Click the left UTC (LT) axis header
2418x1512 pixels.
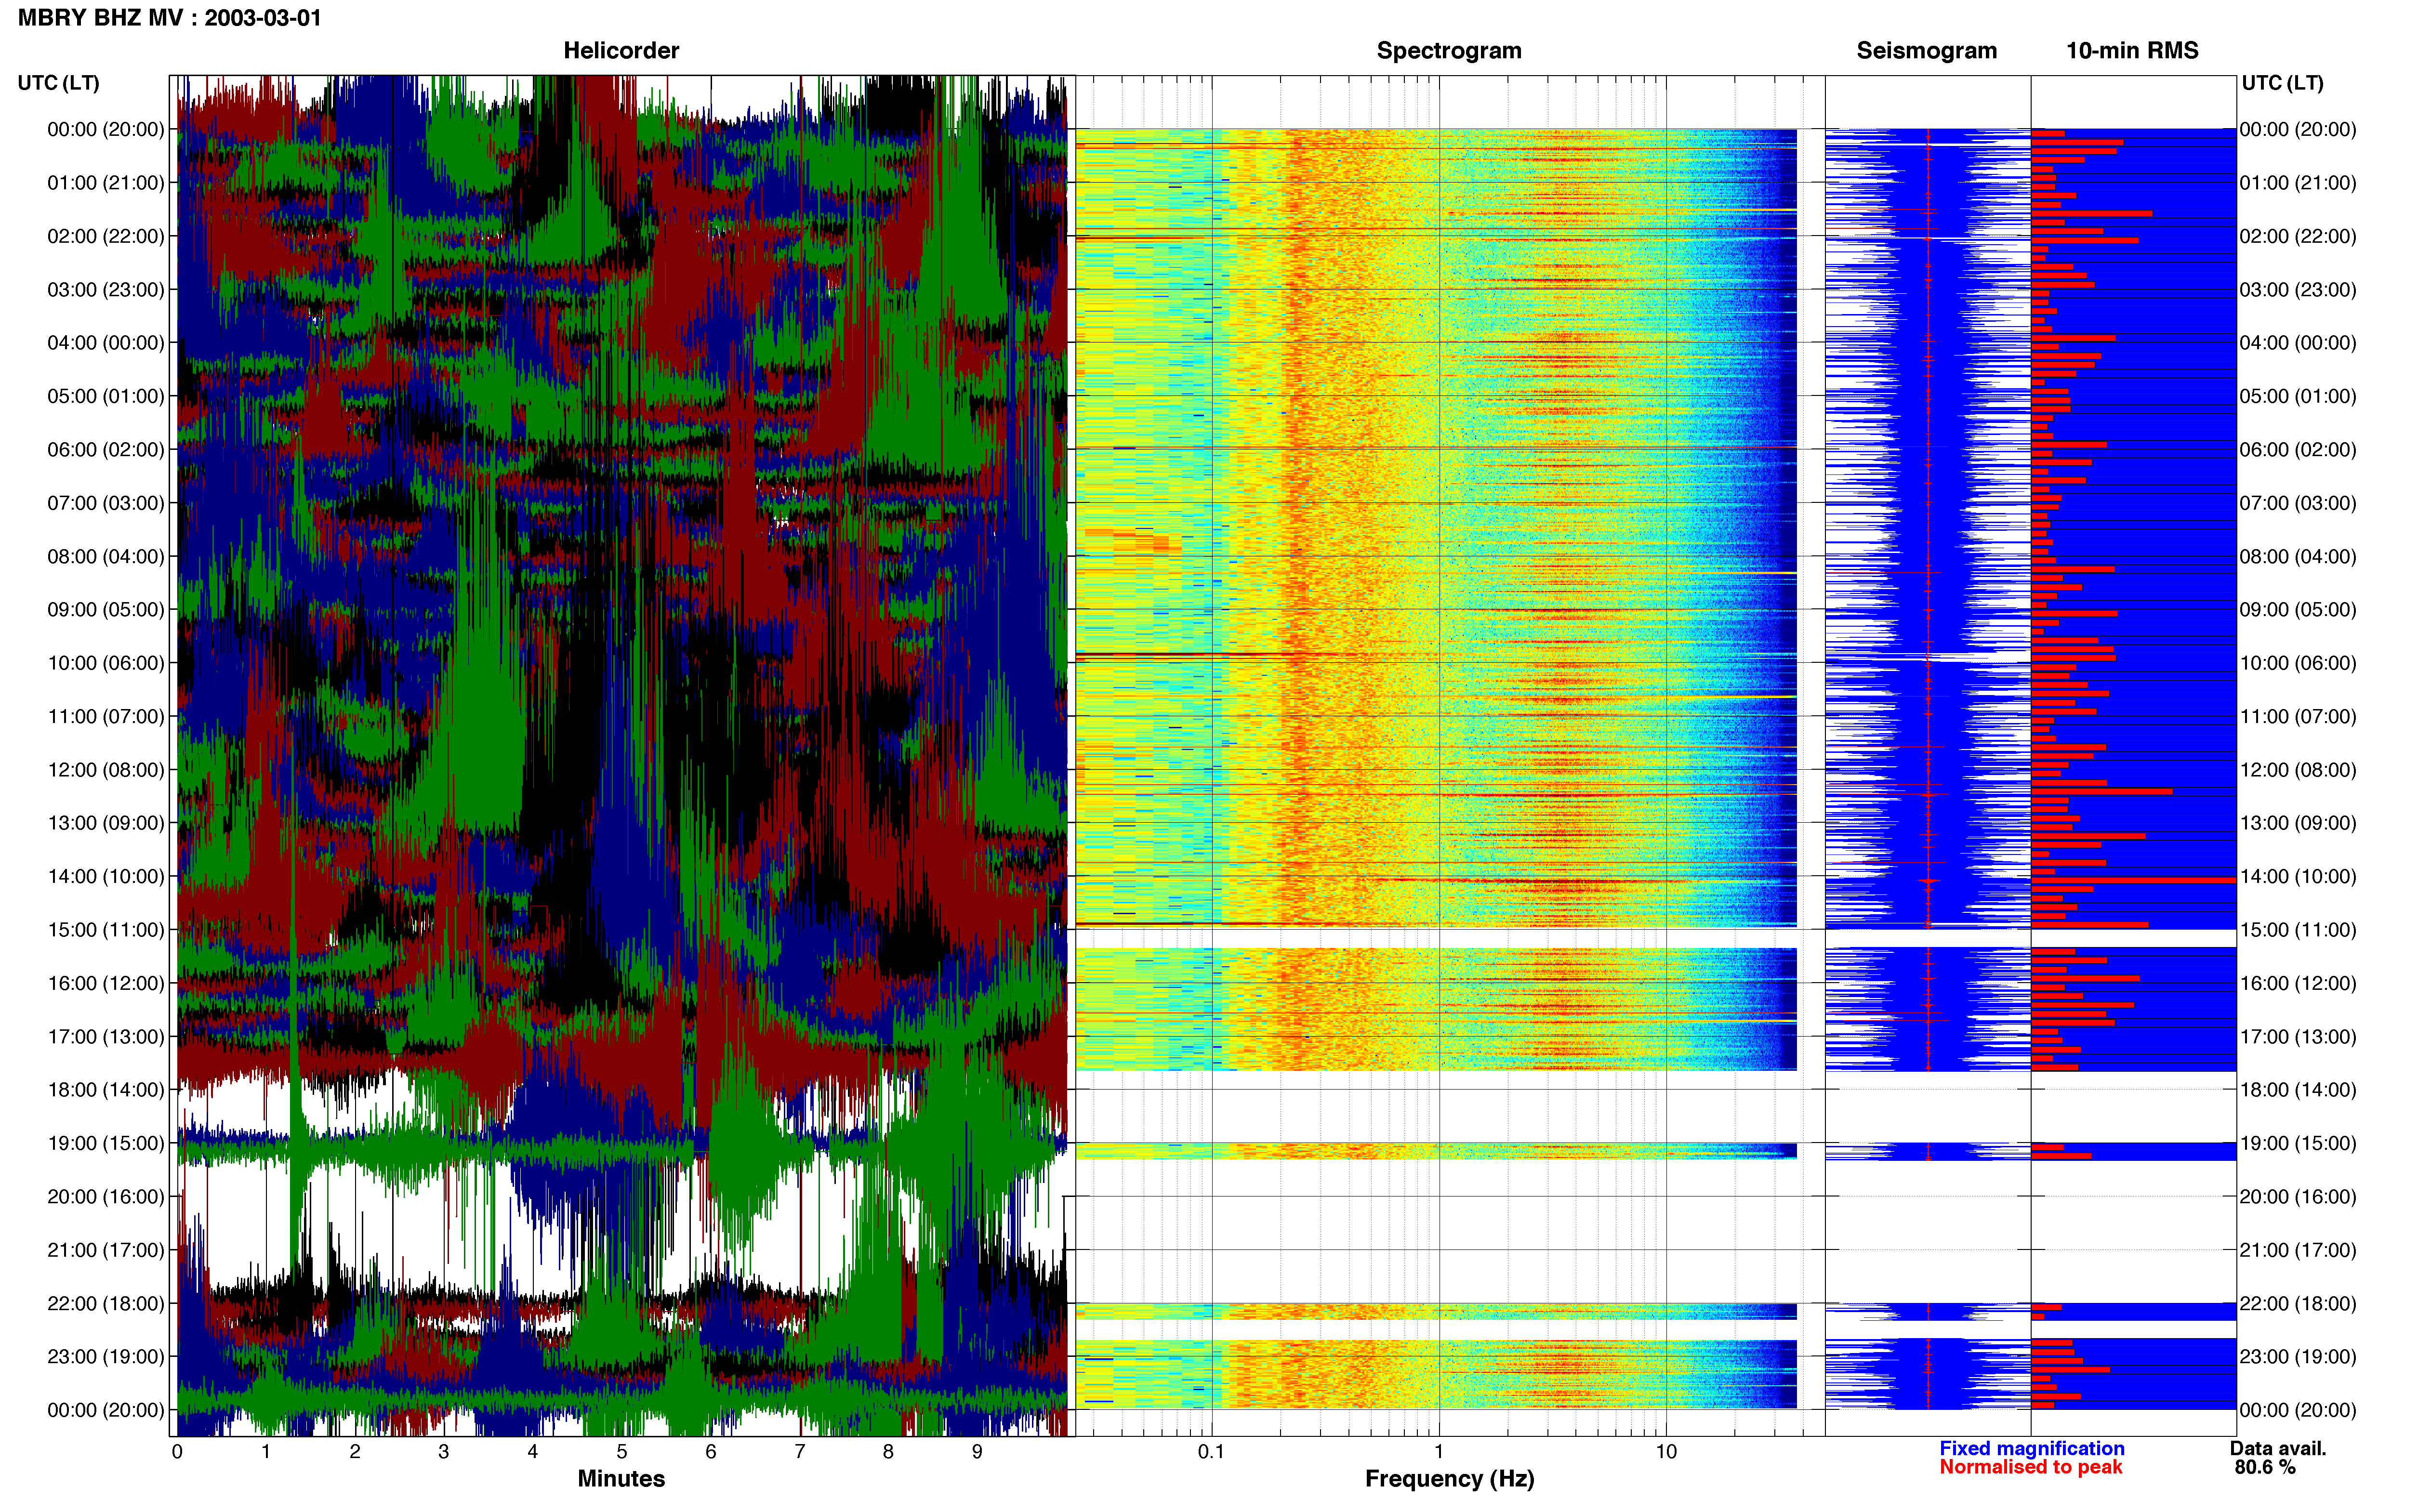tap(59, 83)
